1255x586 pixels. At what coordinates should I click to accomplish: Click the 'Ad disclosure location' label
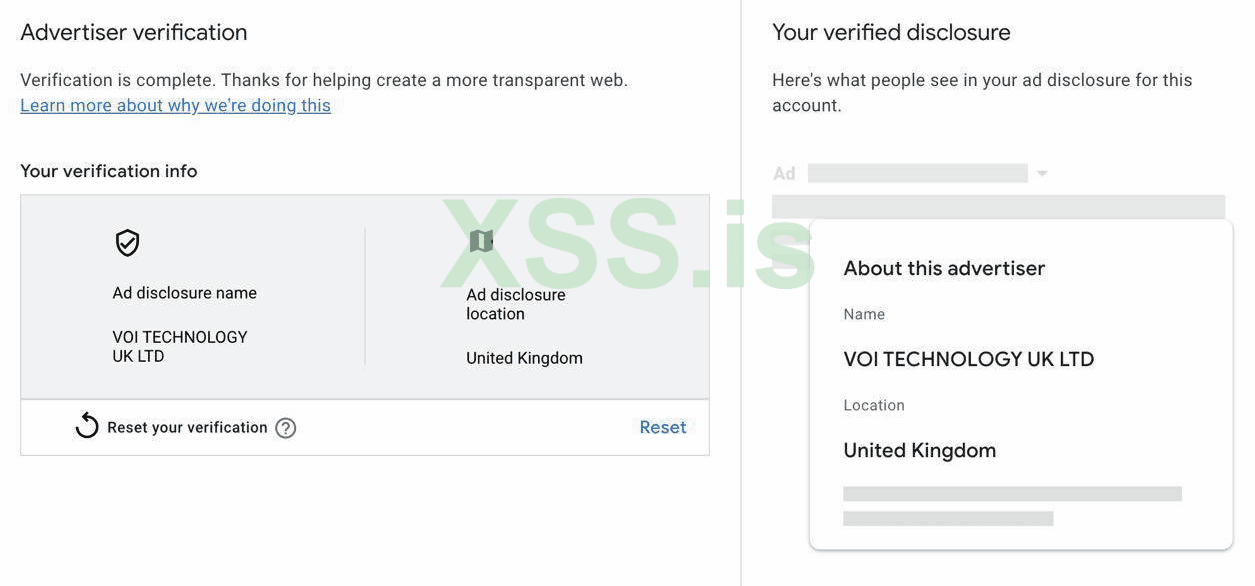pos(515,304)
